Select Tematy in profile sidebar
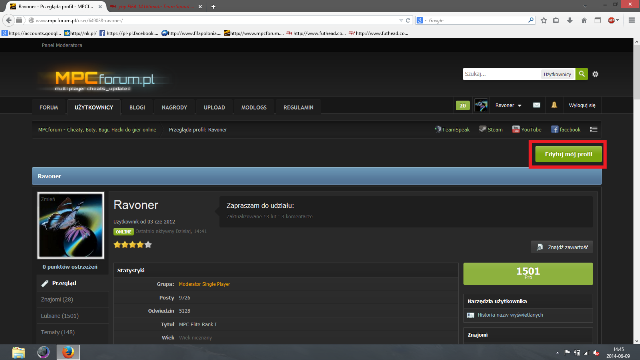 pyautogui.click(x=73, y=332)
